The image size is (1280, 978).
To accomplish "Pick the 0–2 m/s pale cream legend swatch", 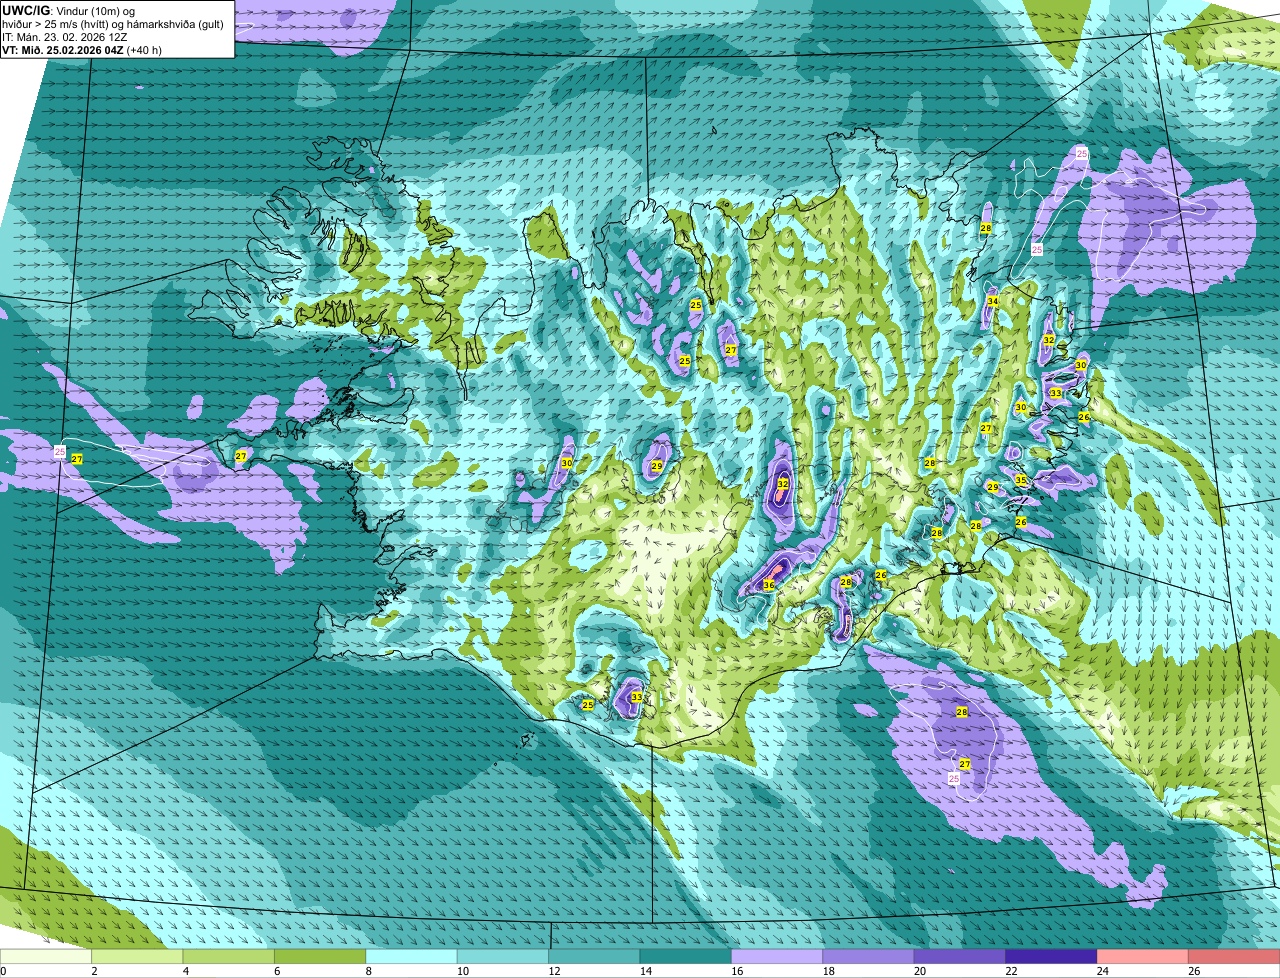I will [x=46, y=956].
